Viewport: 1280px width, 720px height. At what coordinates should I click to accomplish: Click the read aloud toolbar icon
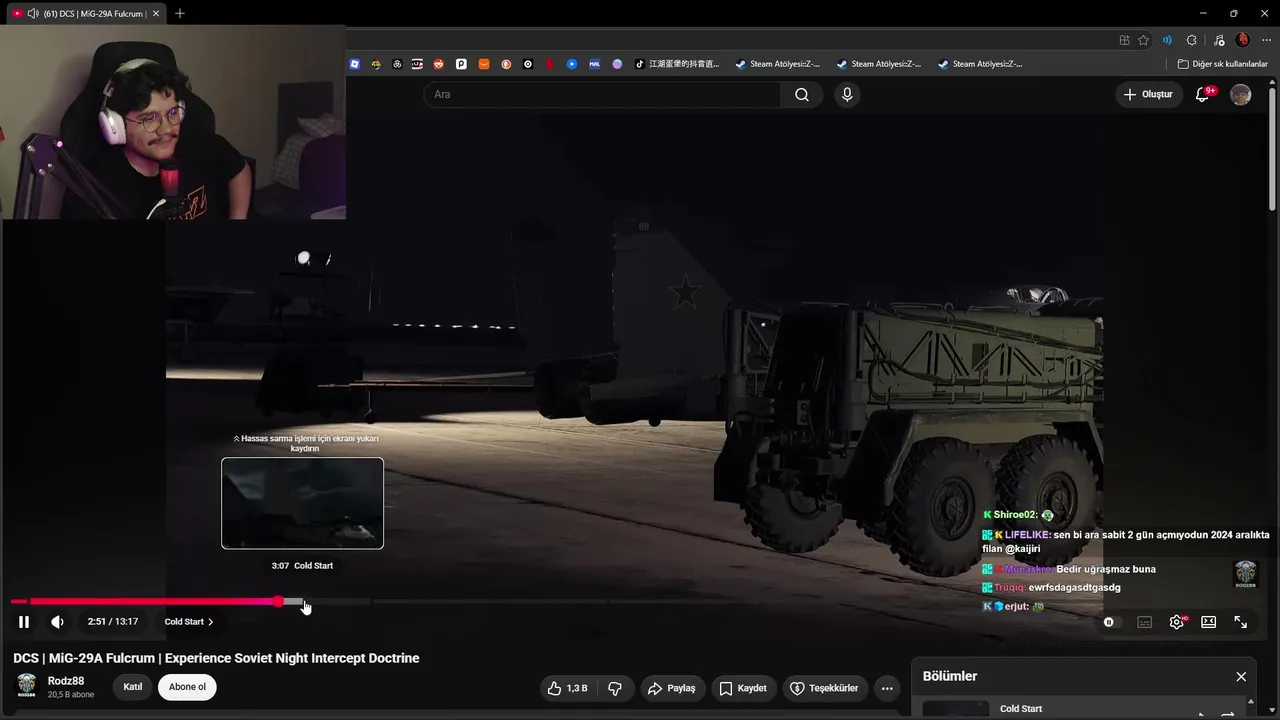tap(1167, 40)
